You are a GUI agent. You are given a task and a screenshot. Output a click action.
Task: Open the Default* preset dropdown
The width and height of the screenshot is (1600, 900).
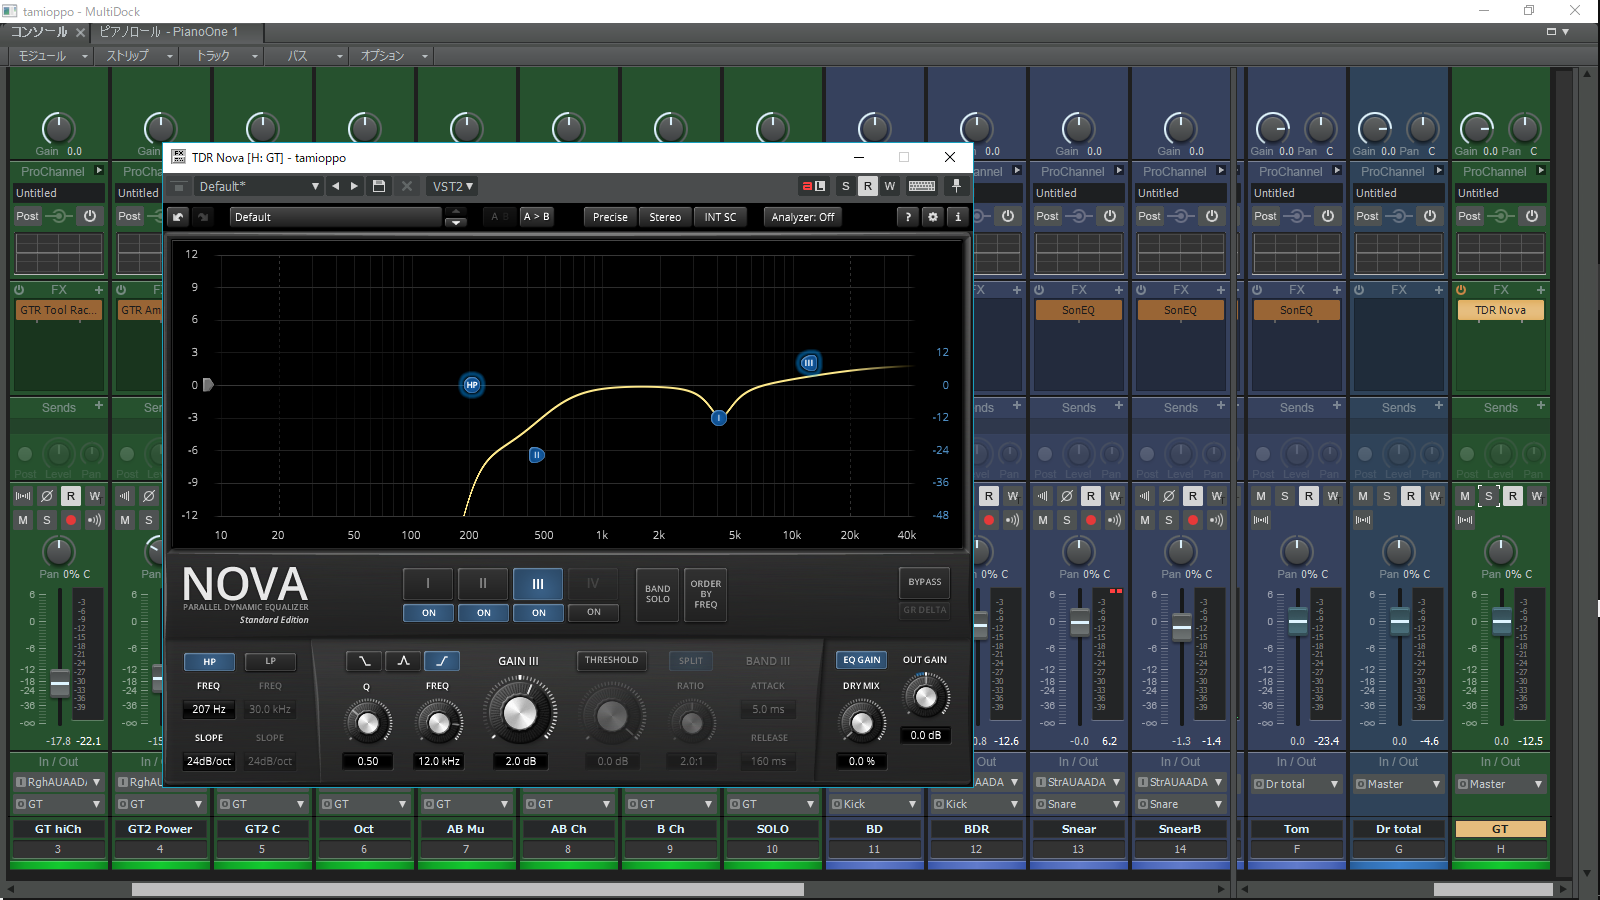[258, 186]
